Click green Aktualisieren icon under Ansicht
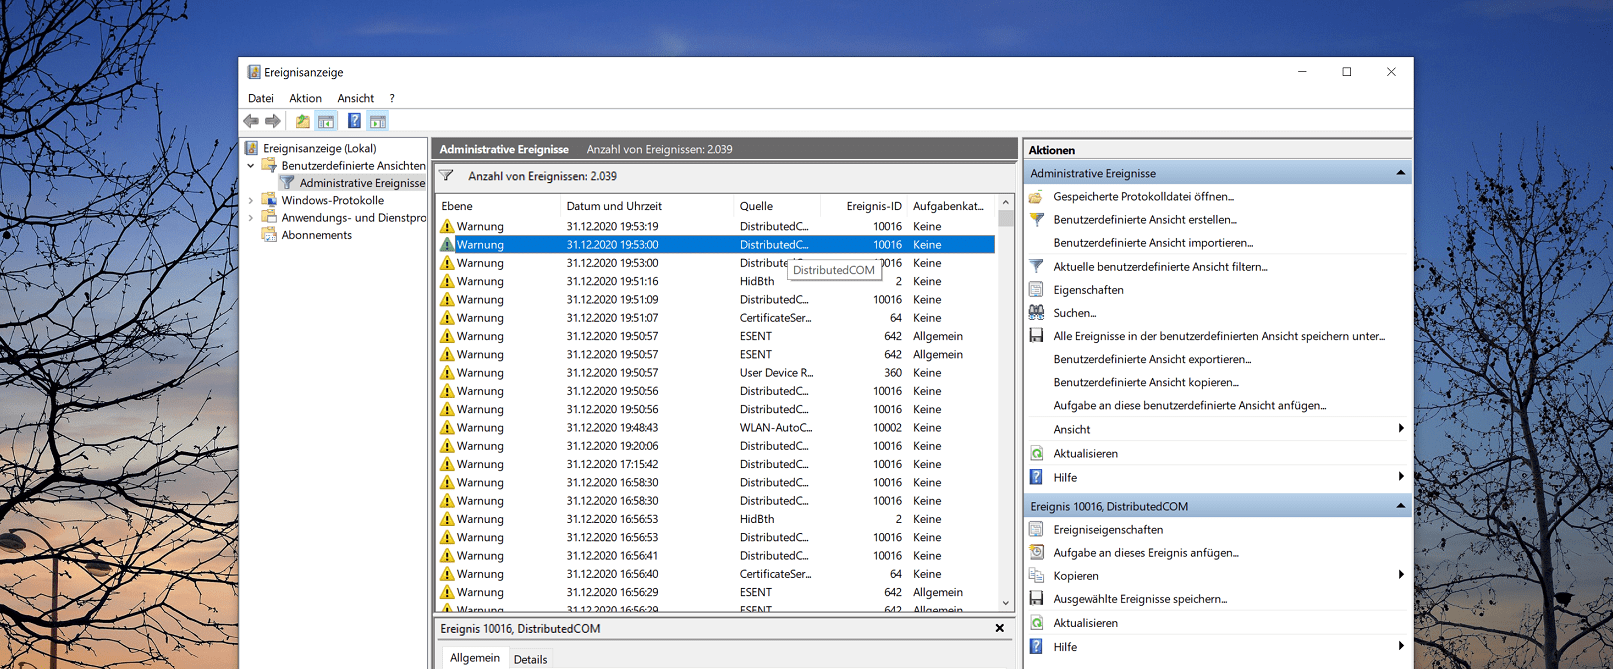1613x669 pixels. click(x=1037, y=454)
